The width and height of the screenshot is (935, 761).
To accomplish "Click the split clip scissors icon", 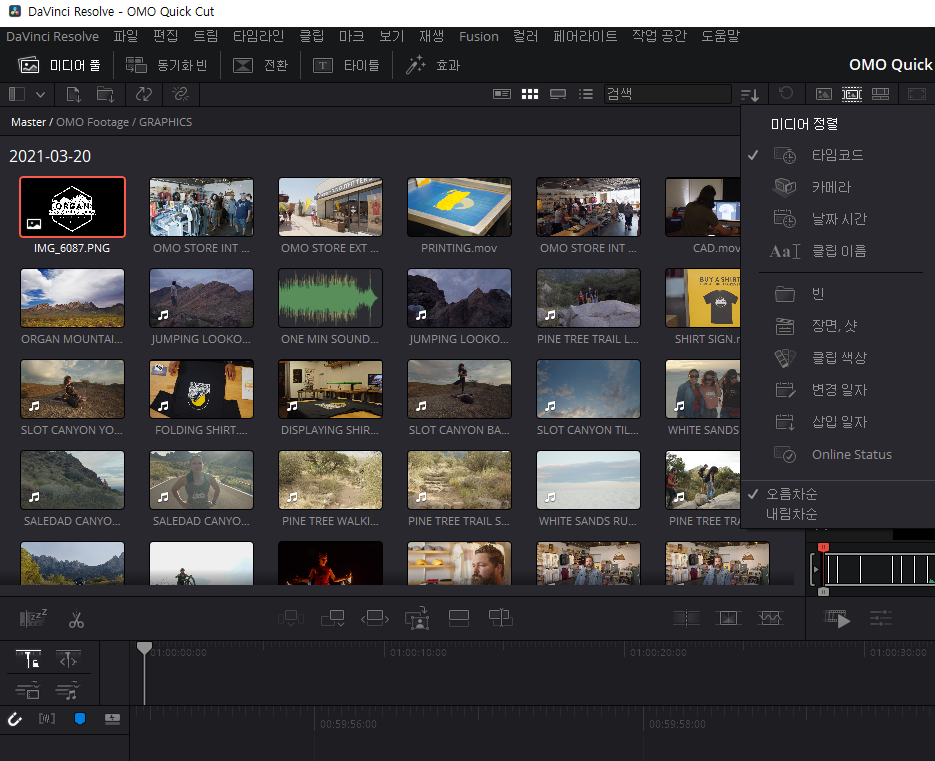I will click(x=76, y=620).
